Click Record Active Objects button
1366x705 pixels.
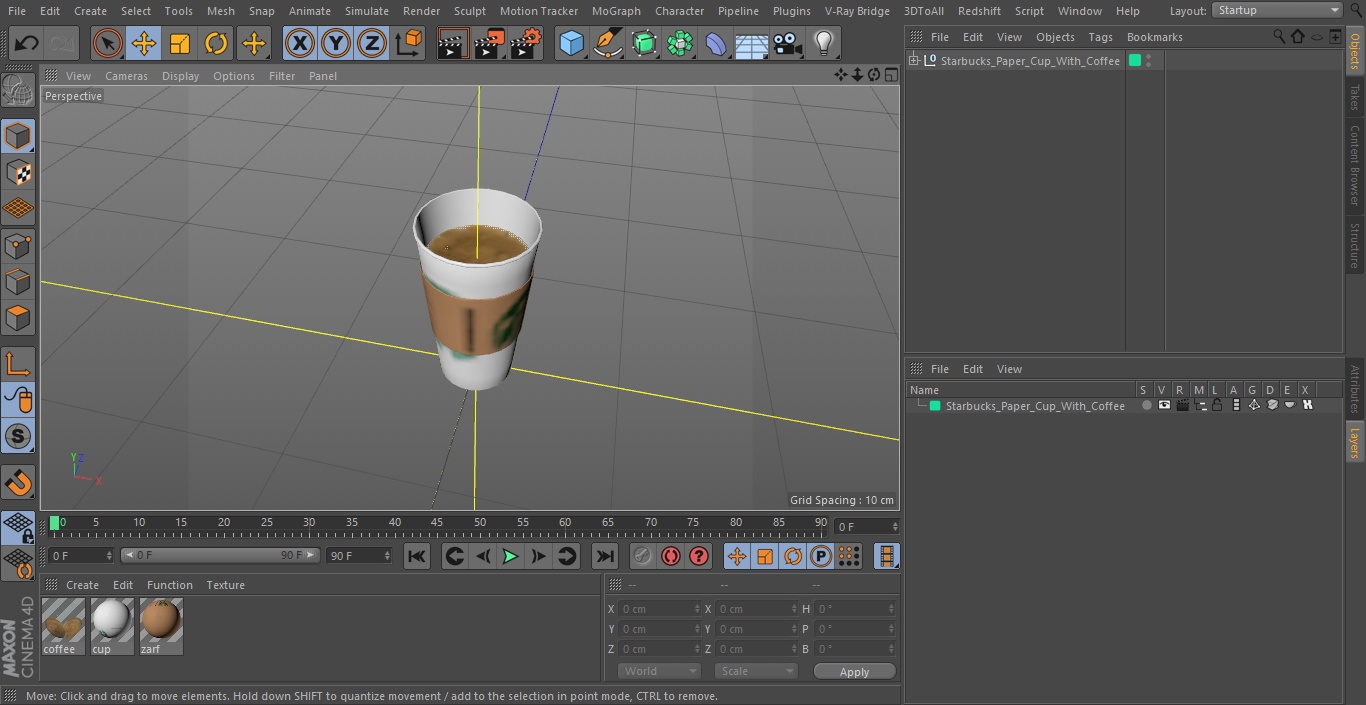(643, 556)
